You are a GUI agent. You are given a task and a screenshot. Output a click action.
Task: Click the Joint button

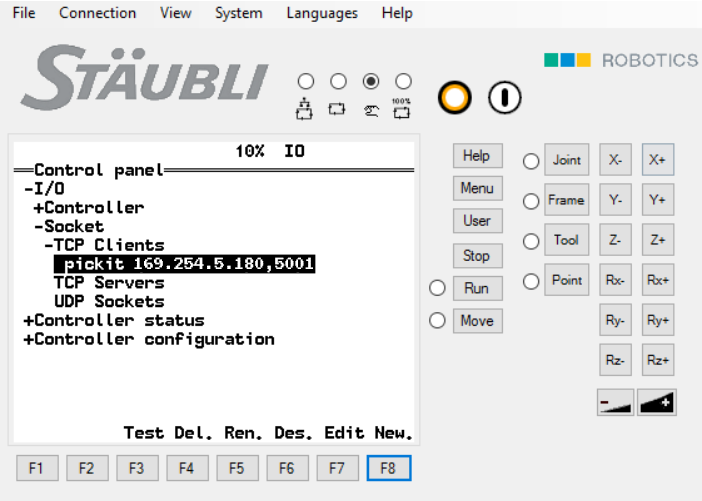[566, 160]
